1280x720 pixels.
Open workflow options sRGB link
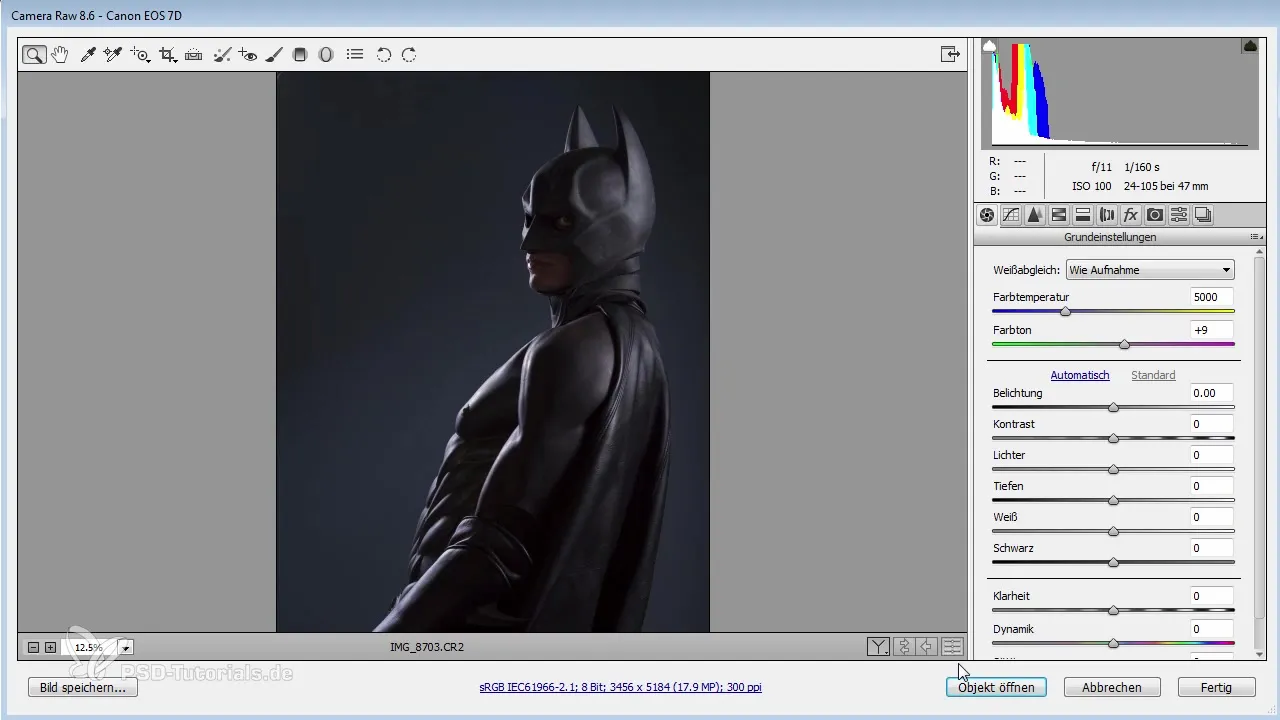(x=620, y=688)
